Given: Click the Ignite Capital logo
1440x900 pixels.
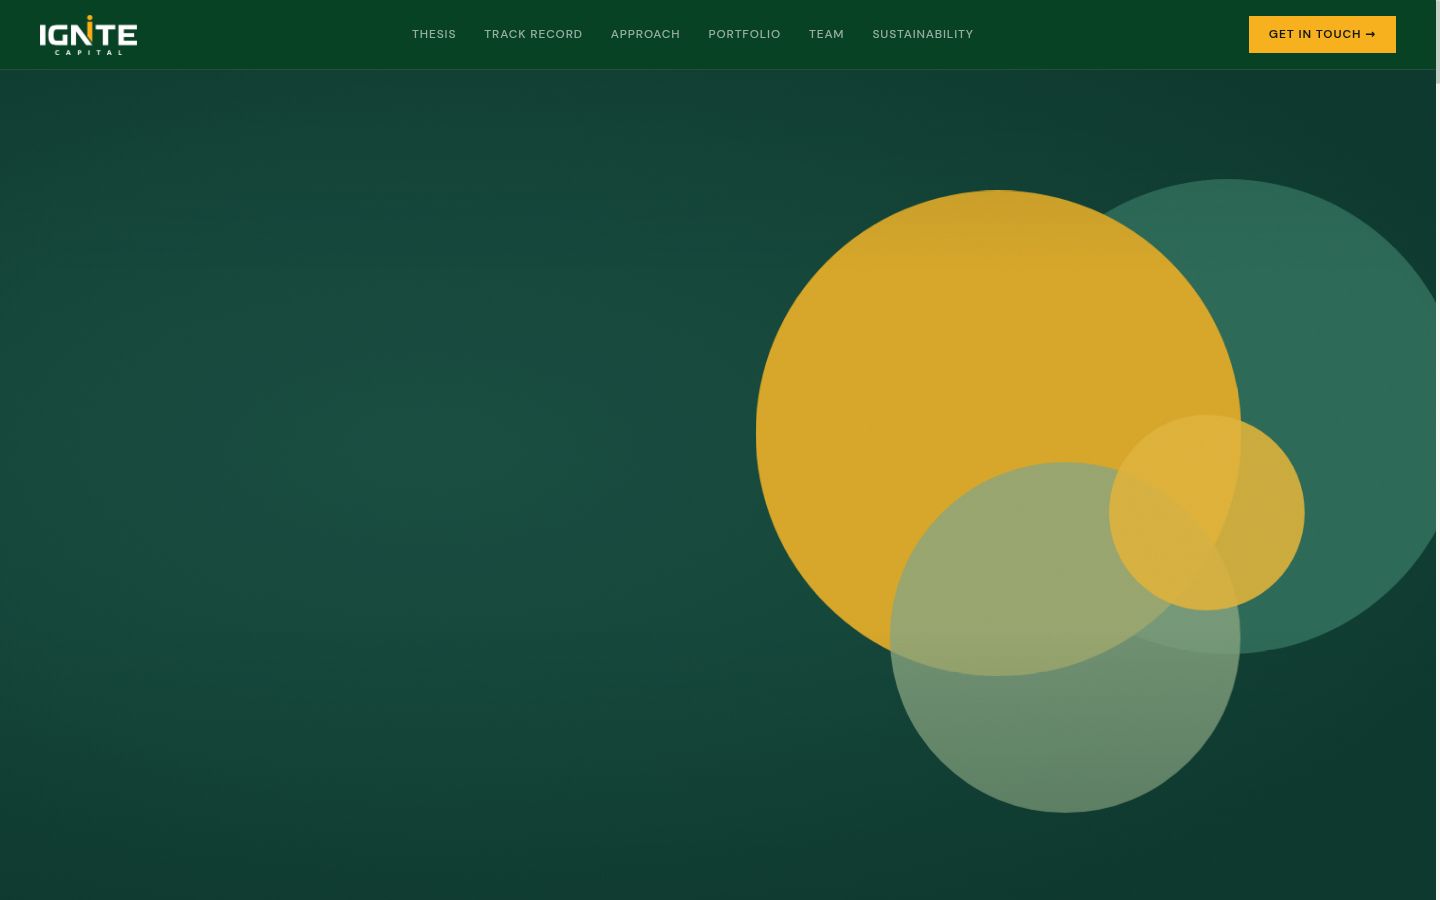Looking at the screenshot, I should [x=88, y=35].
